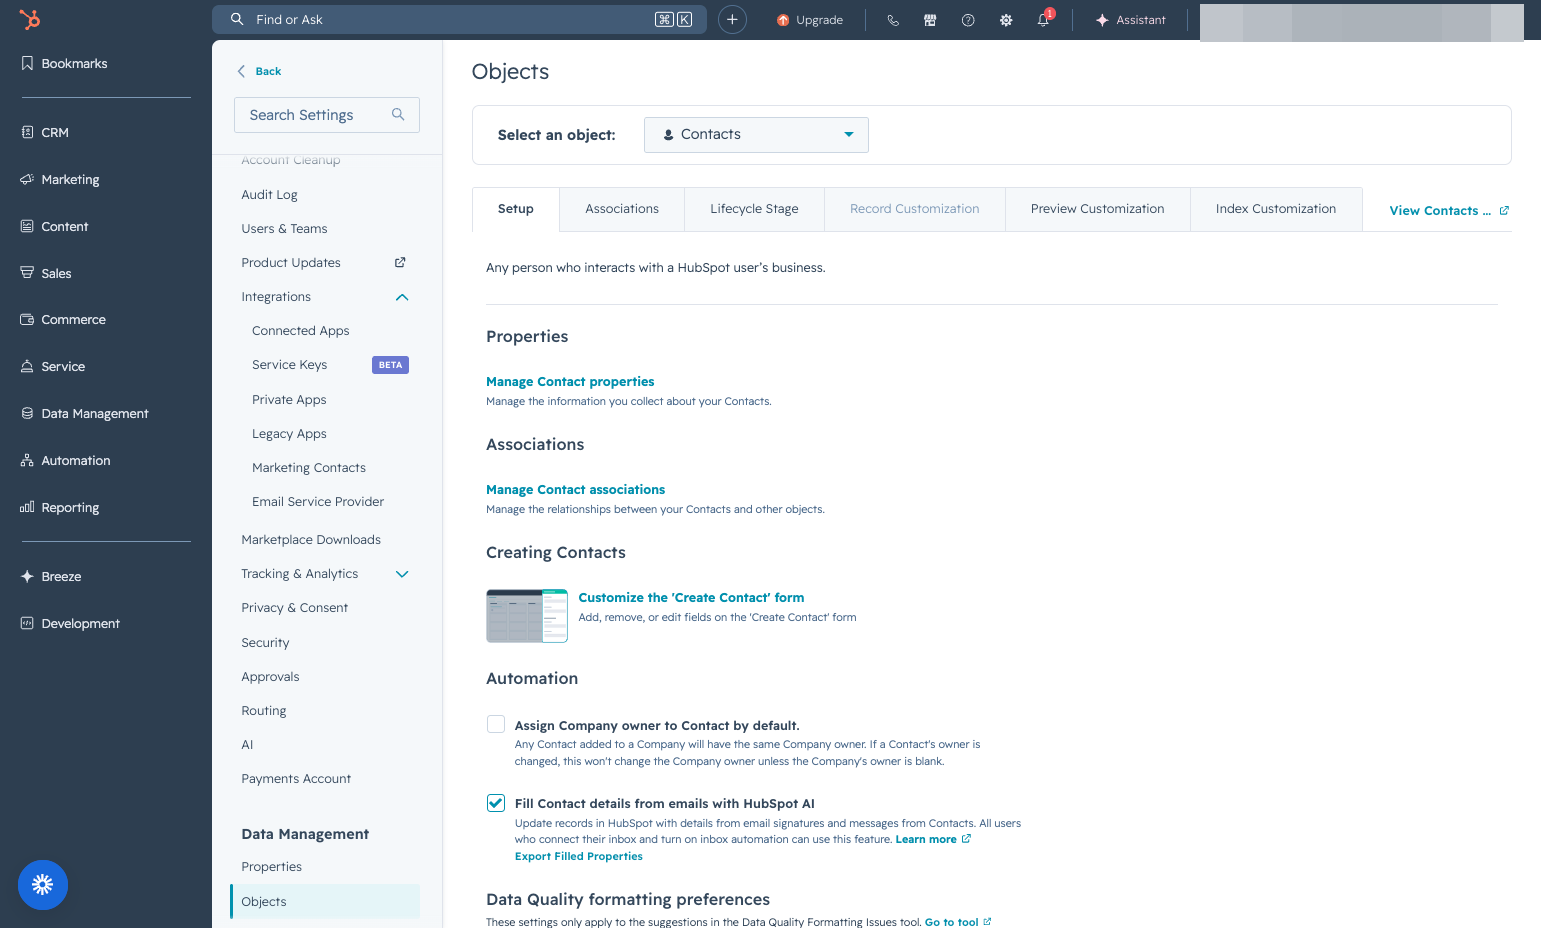Image resolution: width=1541 pixels, height=928 pixels.
Task: Open Email Service Provider settings
Action: pyautogui.click(x=318, y=501)
